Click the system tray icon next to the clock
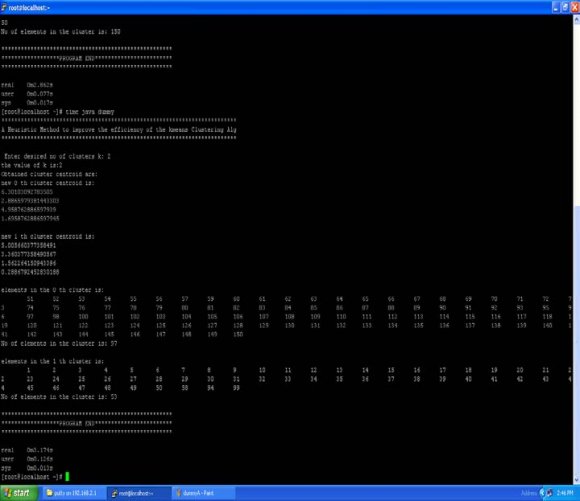The height and width of the screenshot is (501, 580). pyautogui.click(x=550, y=493)
